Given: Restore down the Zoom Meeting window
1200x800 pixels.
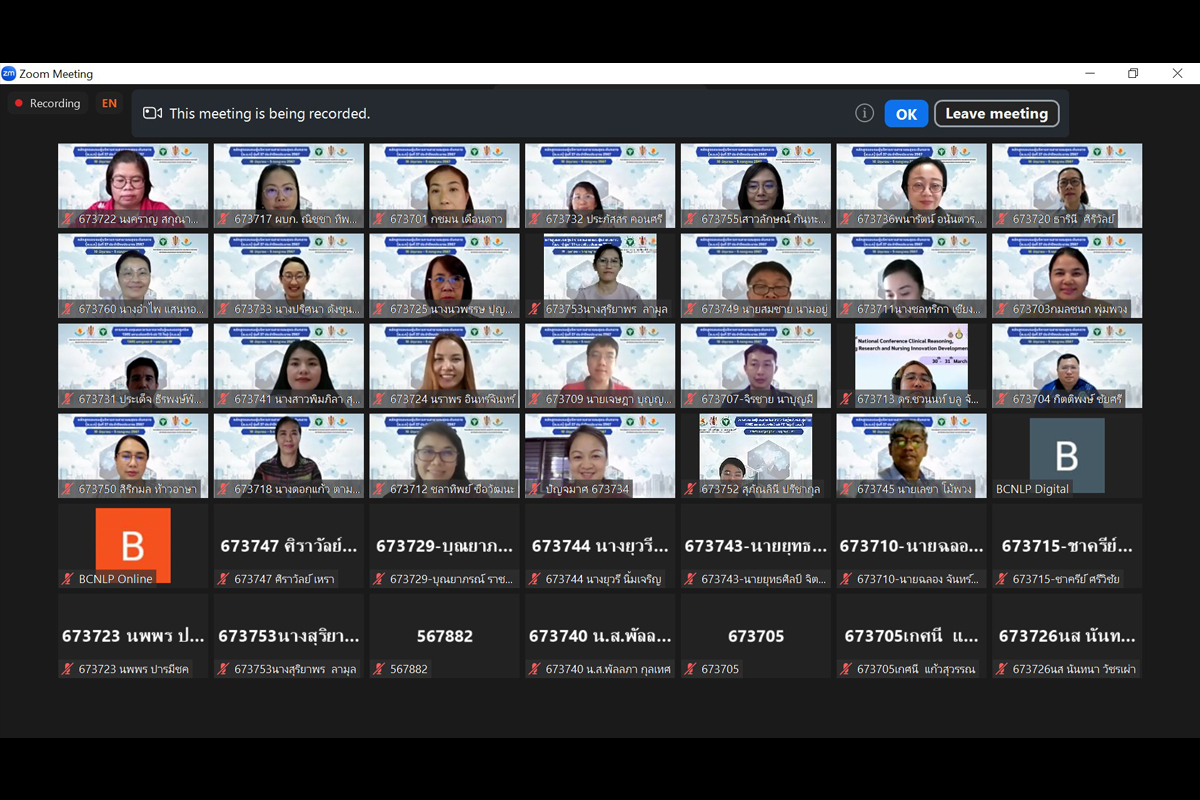Looking at the screenshot, I should click(x=1133, y=74).
